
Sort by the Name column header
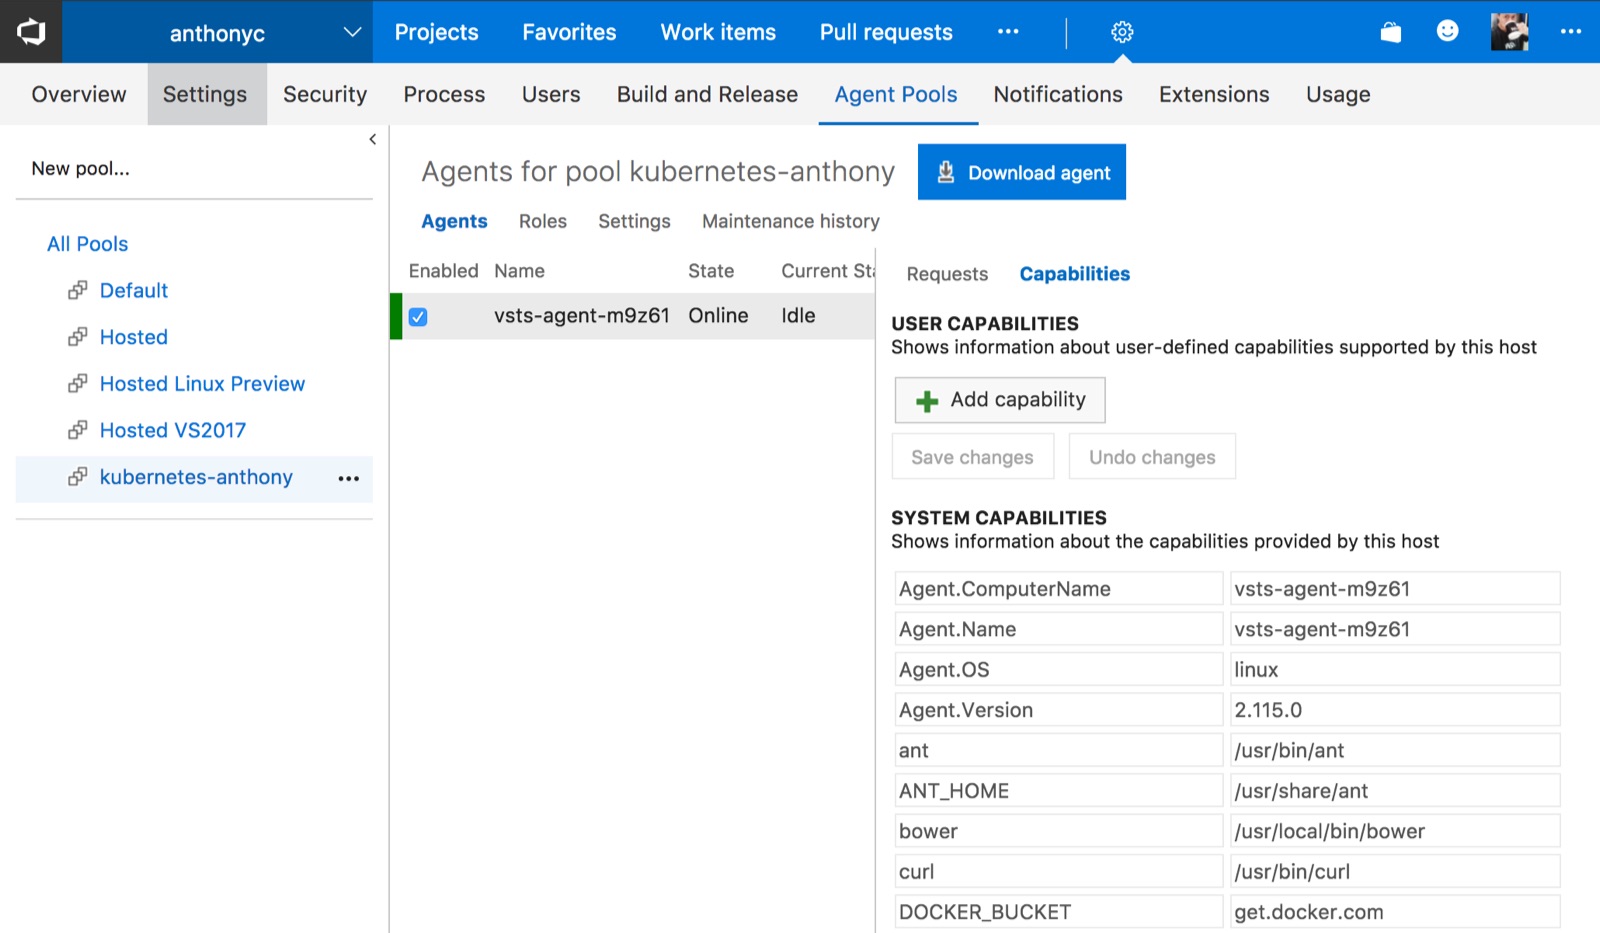(x=519, y=271)
